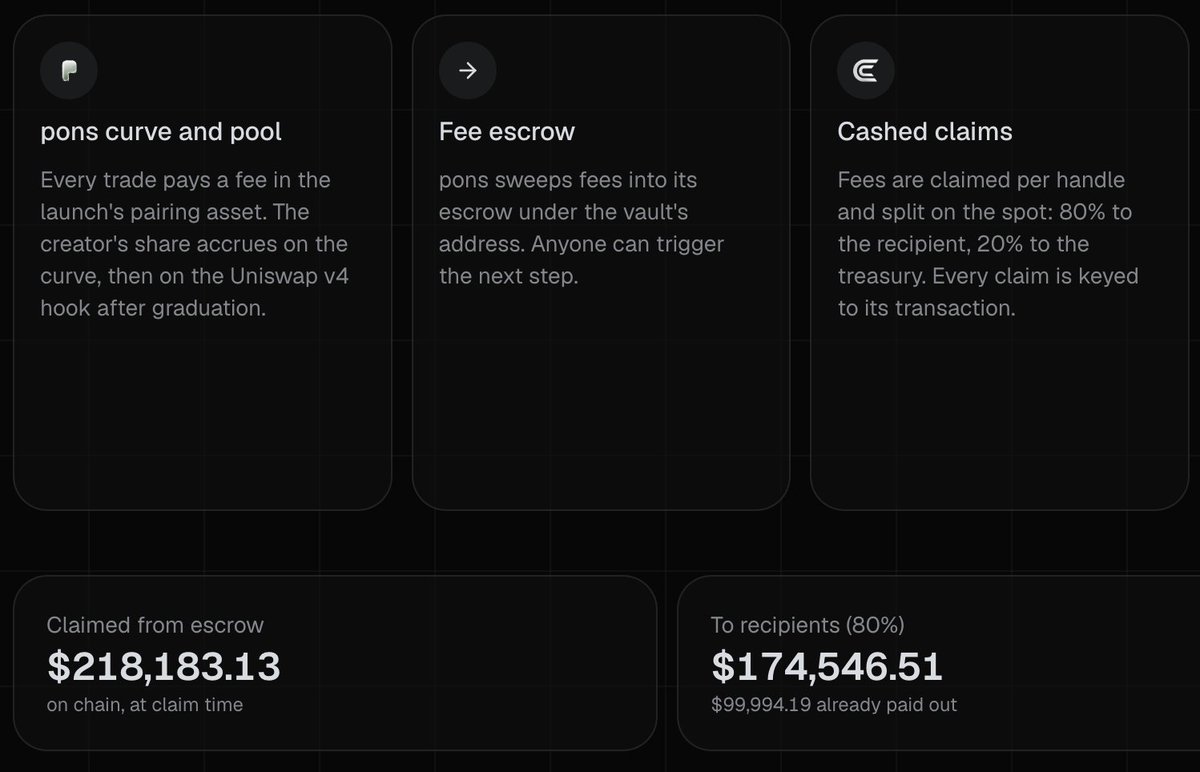The image size is (1200, 772).
Task: Click the Uniswap v4 hook description text
Action: point(195,292)
